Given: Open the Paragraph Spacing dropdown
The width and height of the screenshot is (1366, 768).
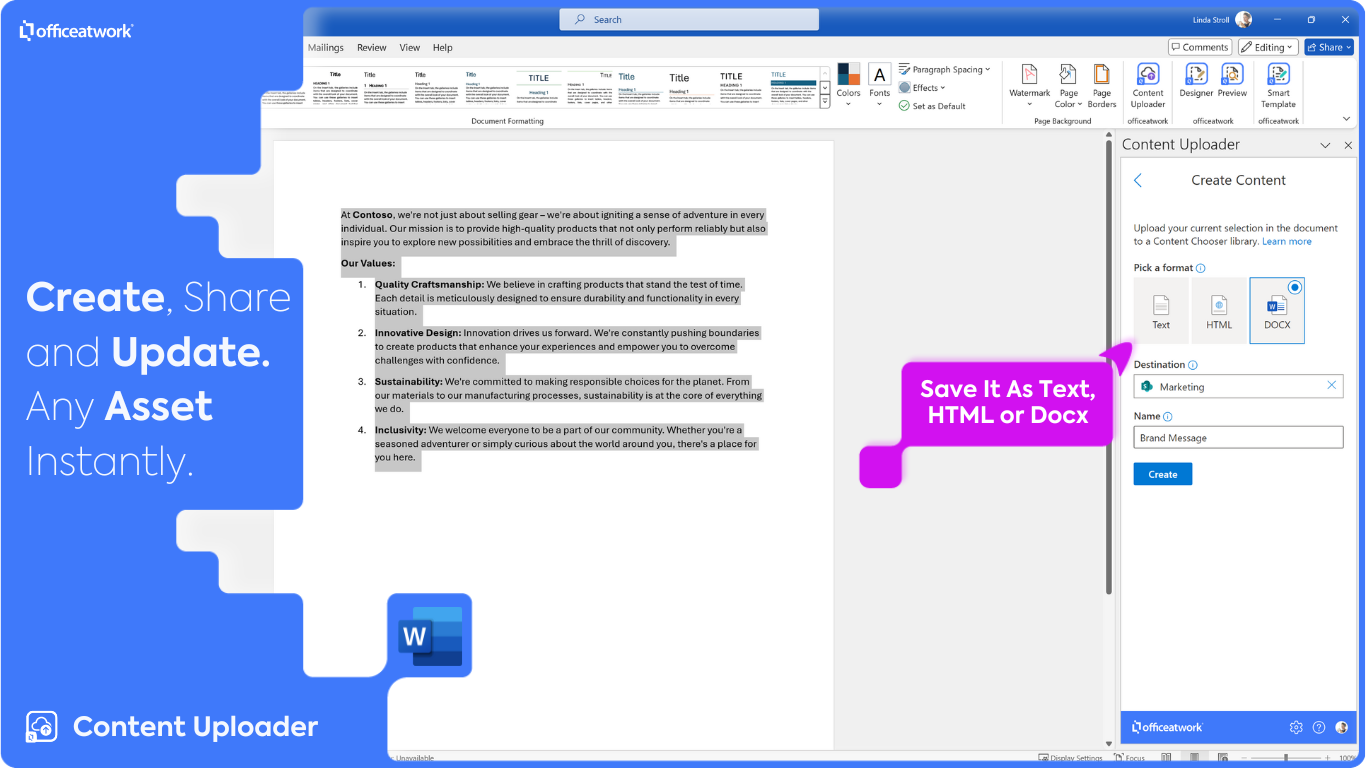Looking at the screenshot, I should pos(944,69).
